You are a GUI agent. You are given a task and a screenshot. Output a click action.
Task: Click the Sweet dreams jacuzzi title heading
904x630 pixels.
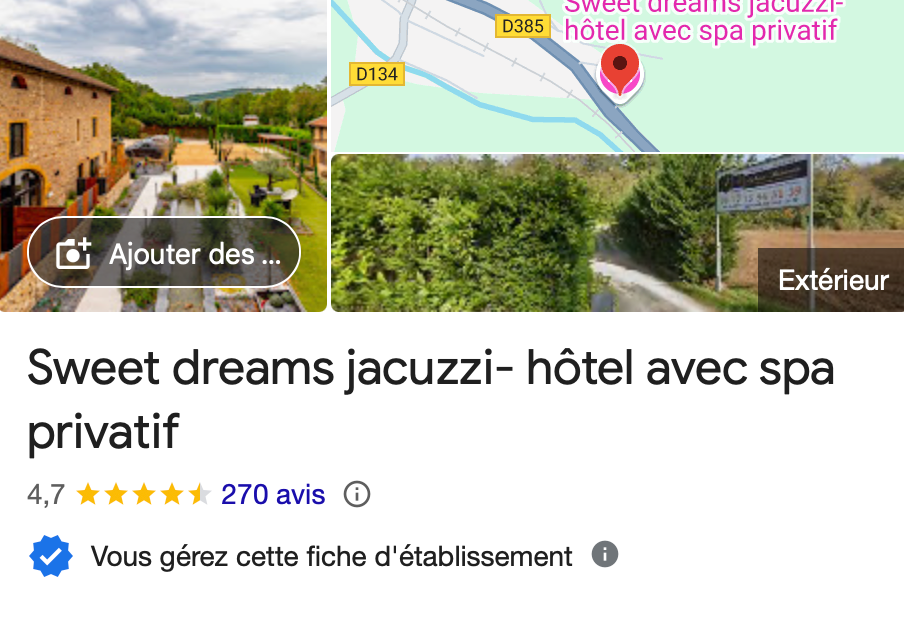[431, 399]
